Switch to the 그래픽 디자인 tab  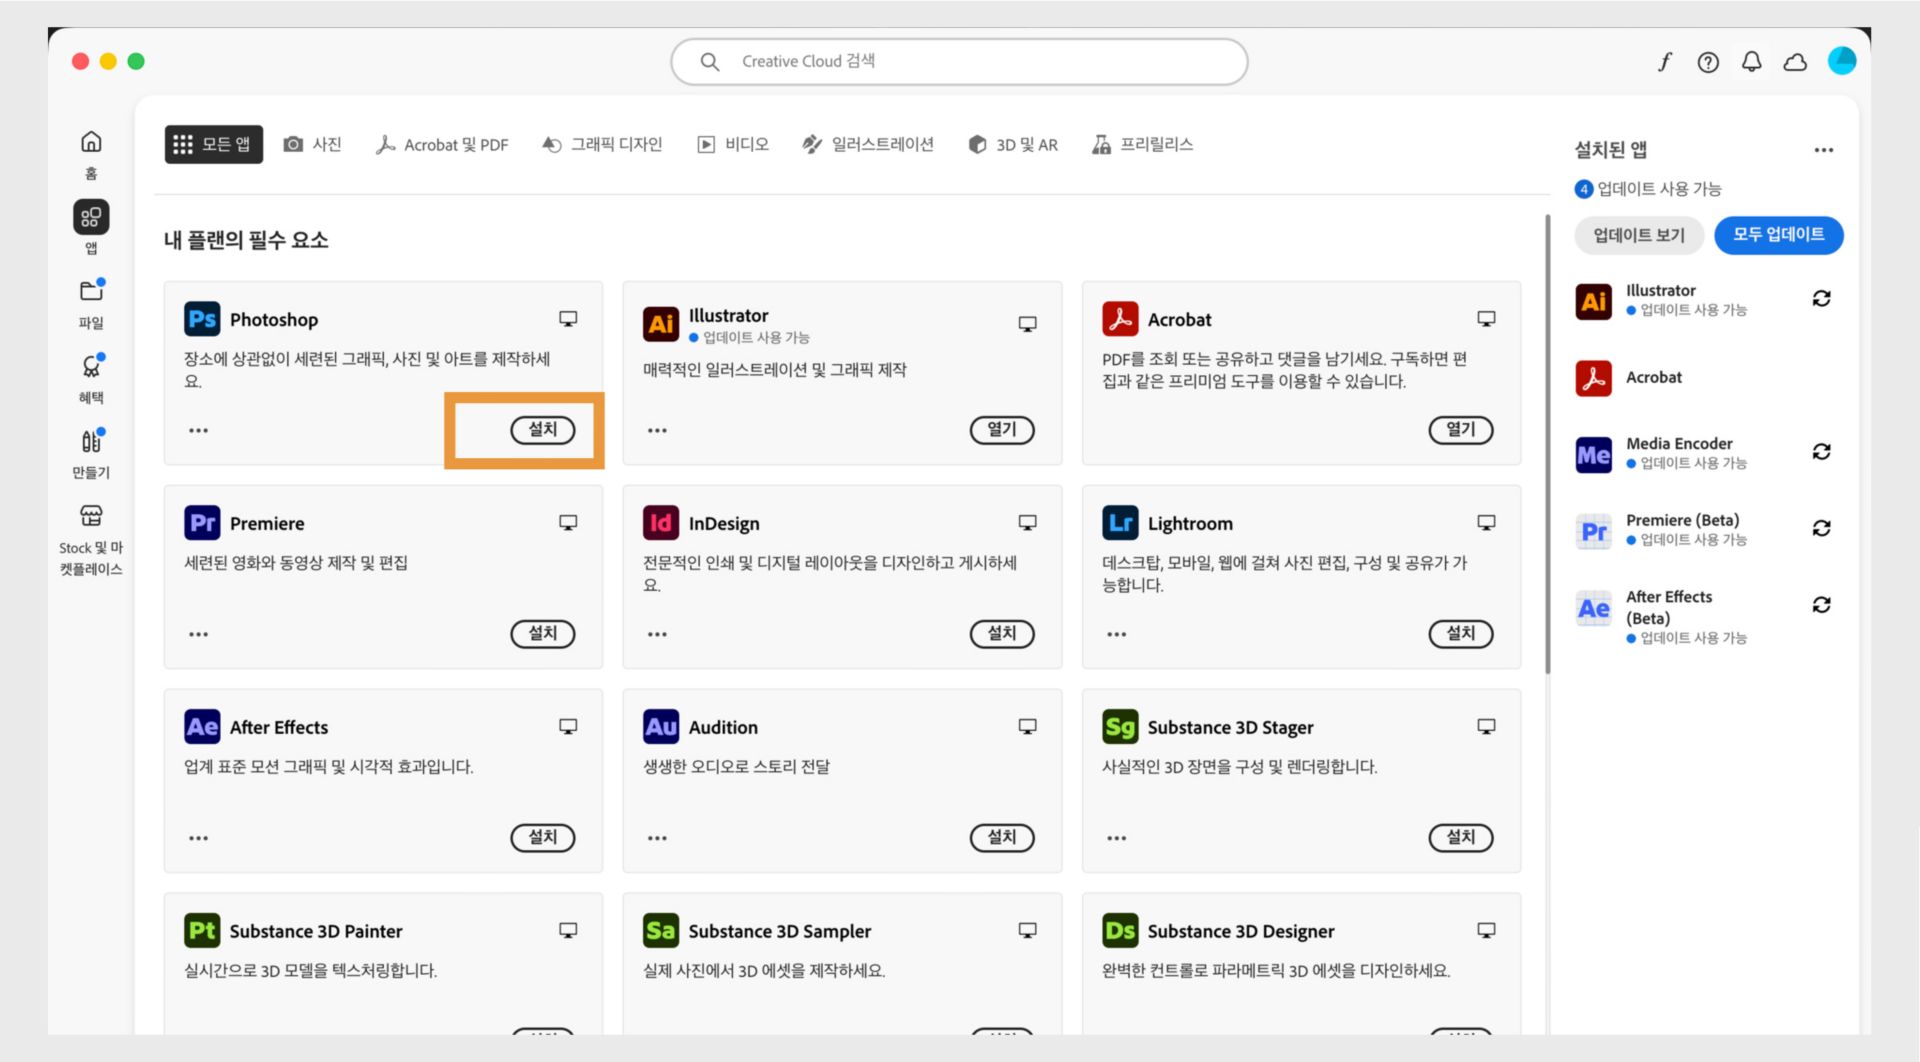click(x=603, y=145)
